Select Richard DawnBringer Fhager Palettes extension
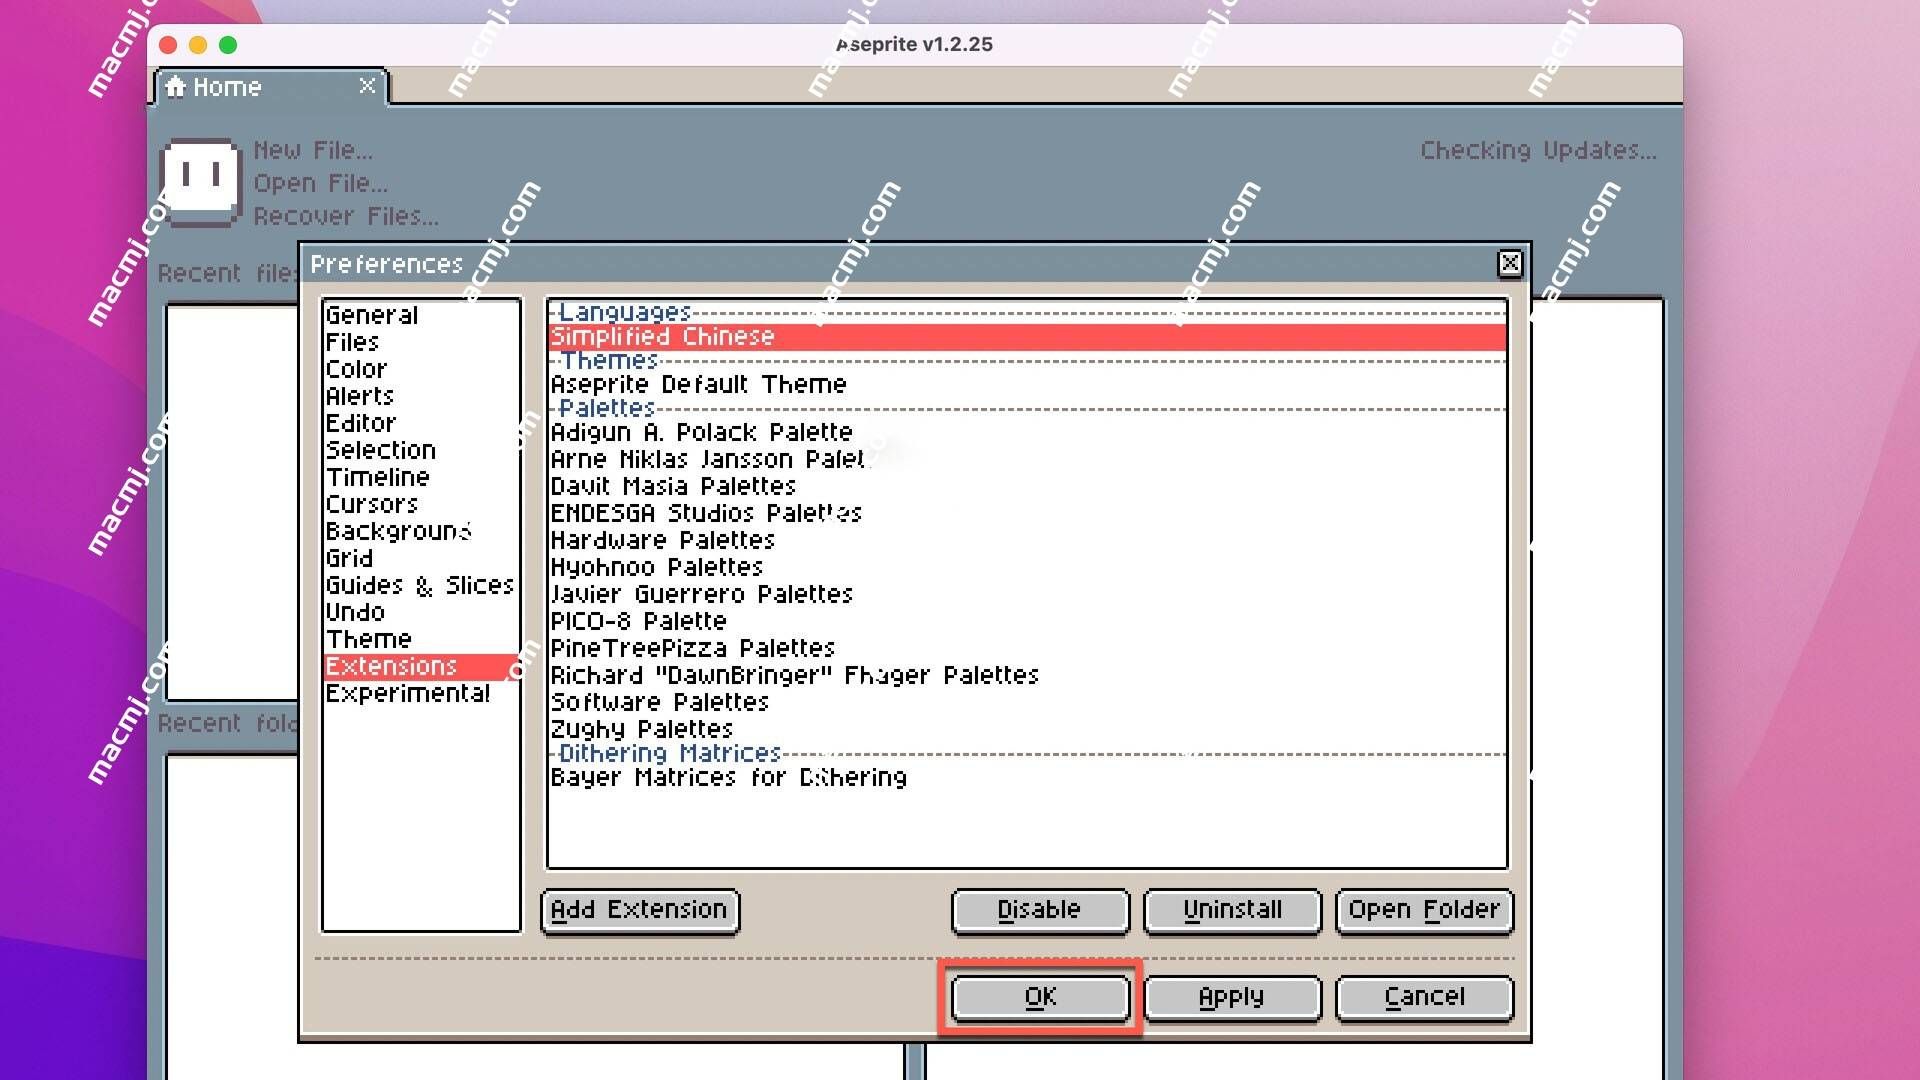Screen dimensions: 1920x1080 click(1027, 675)
